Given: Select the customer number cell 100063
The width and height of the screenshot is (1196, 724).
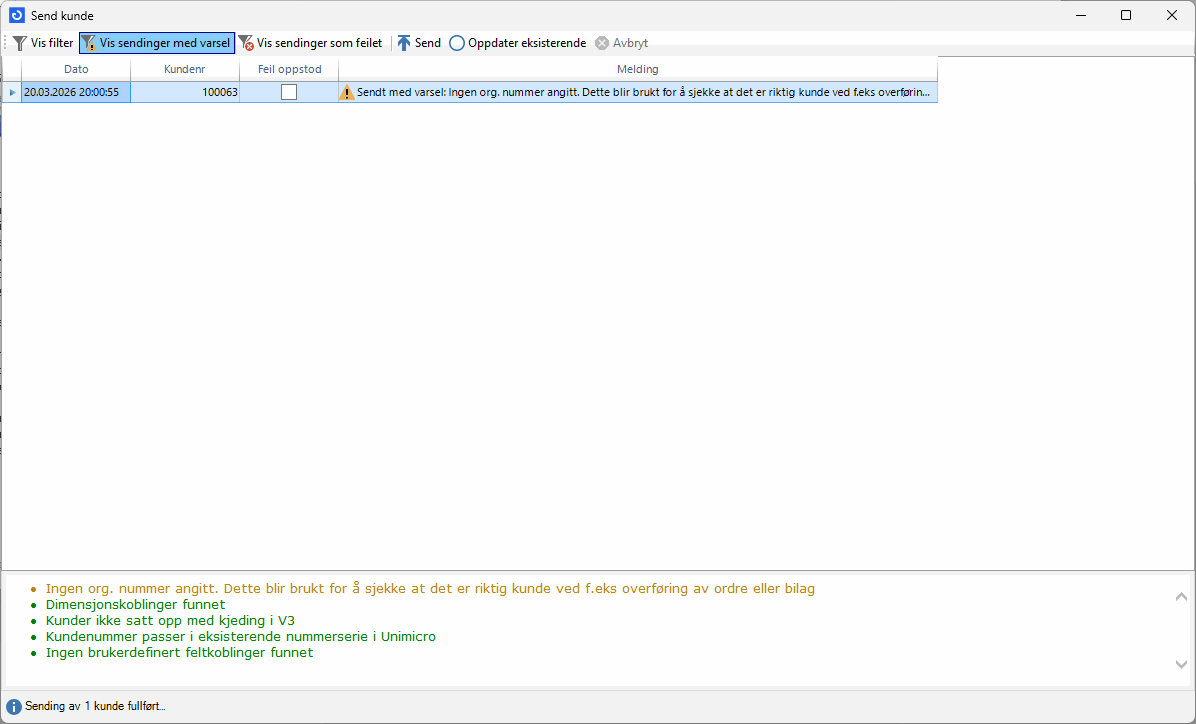Looking at the screenshot, I should [184, 92].
